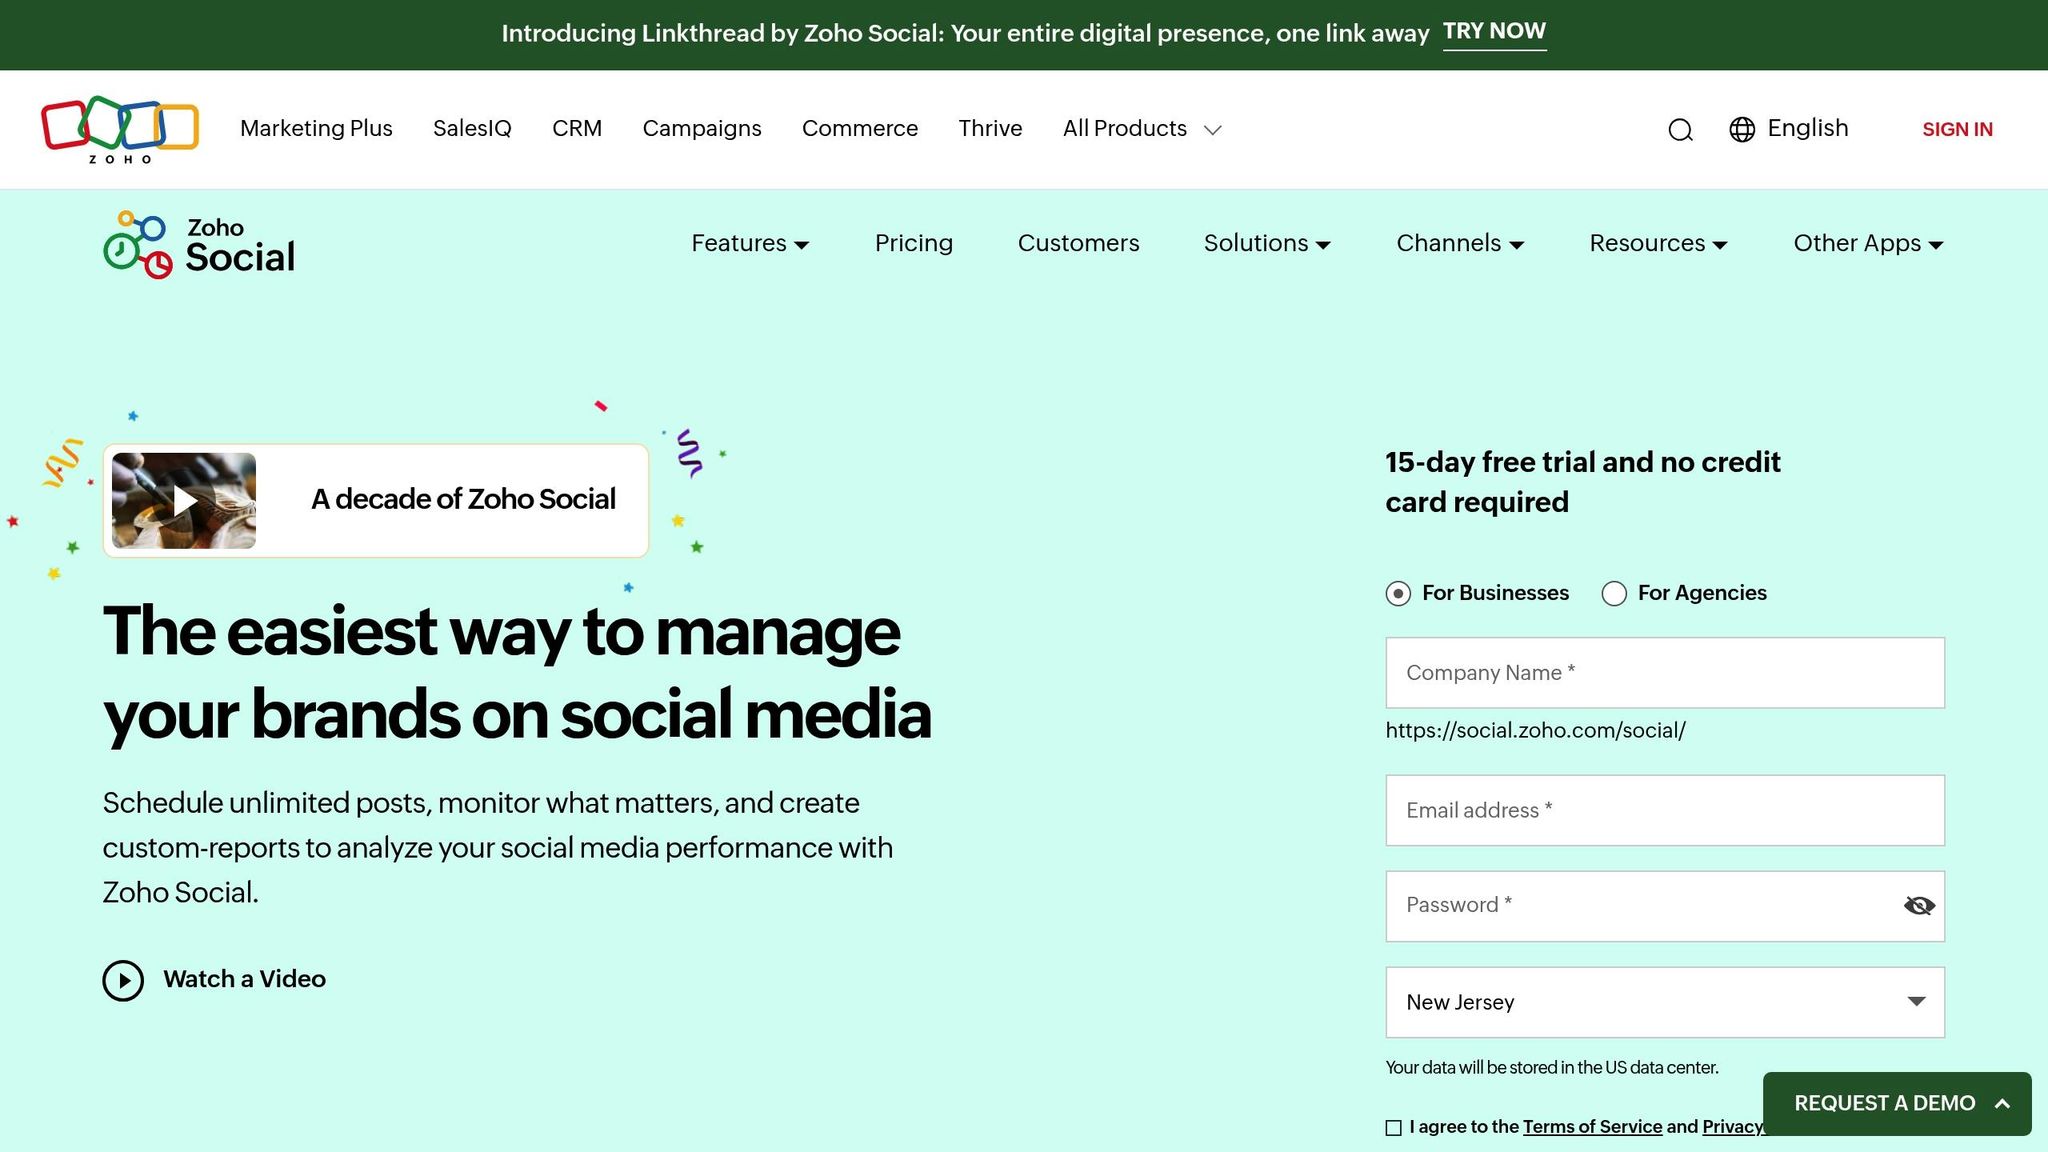The image size is (2048, 1152).
Task: Click the TRY NOW banner link
Action: point(1494,32)
